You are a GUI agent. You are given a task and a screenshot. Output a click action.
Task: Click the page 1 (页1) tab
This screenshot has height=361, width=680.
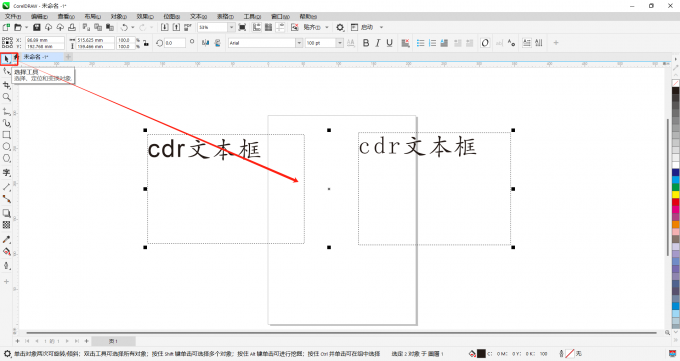pyautogui.click(x=114, y=341)
